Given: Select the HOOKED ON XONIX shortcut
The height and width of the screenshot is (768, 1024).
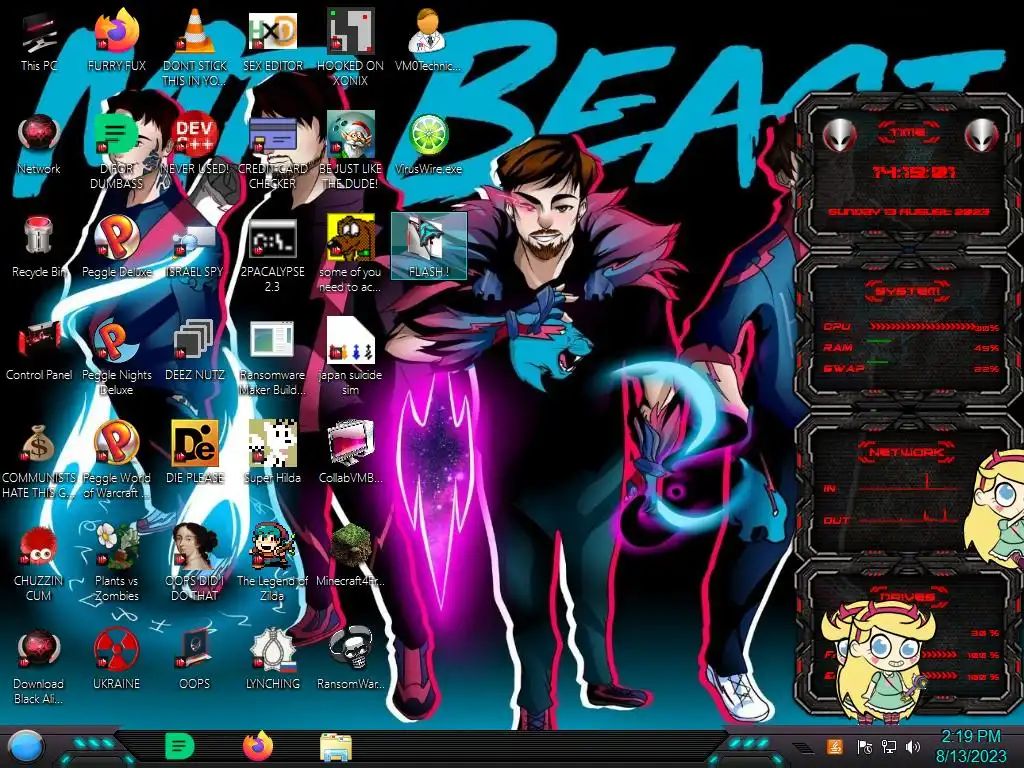Looking at the screenshot, I should click(350, 48).
